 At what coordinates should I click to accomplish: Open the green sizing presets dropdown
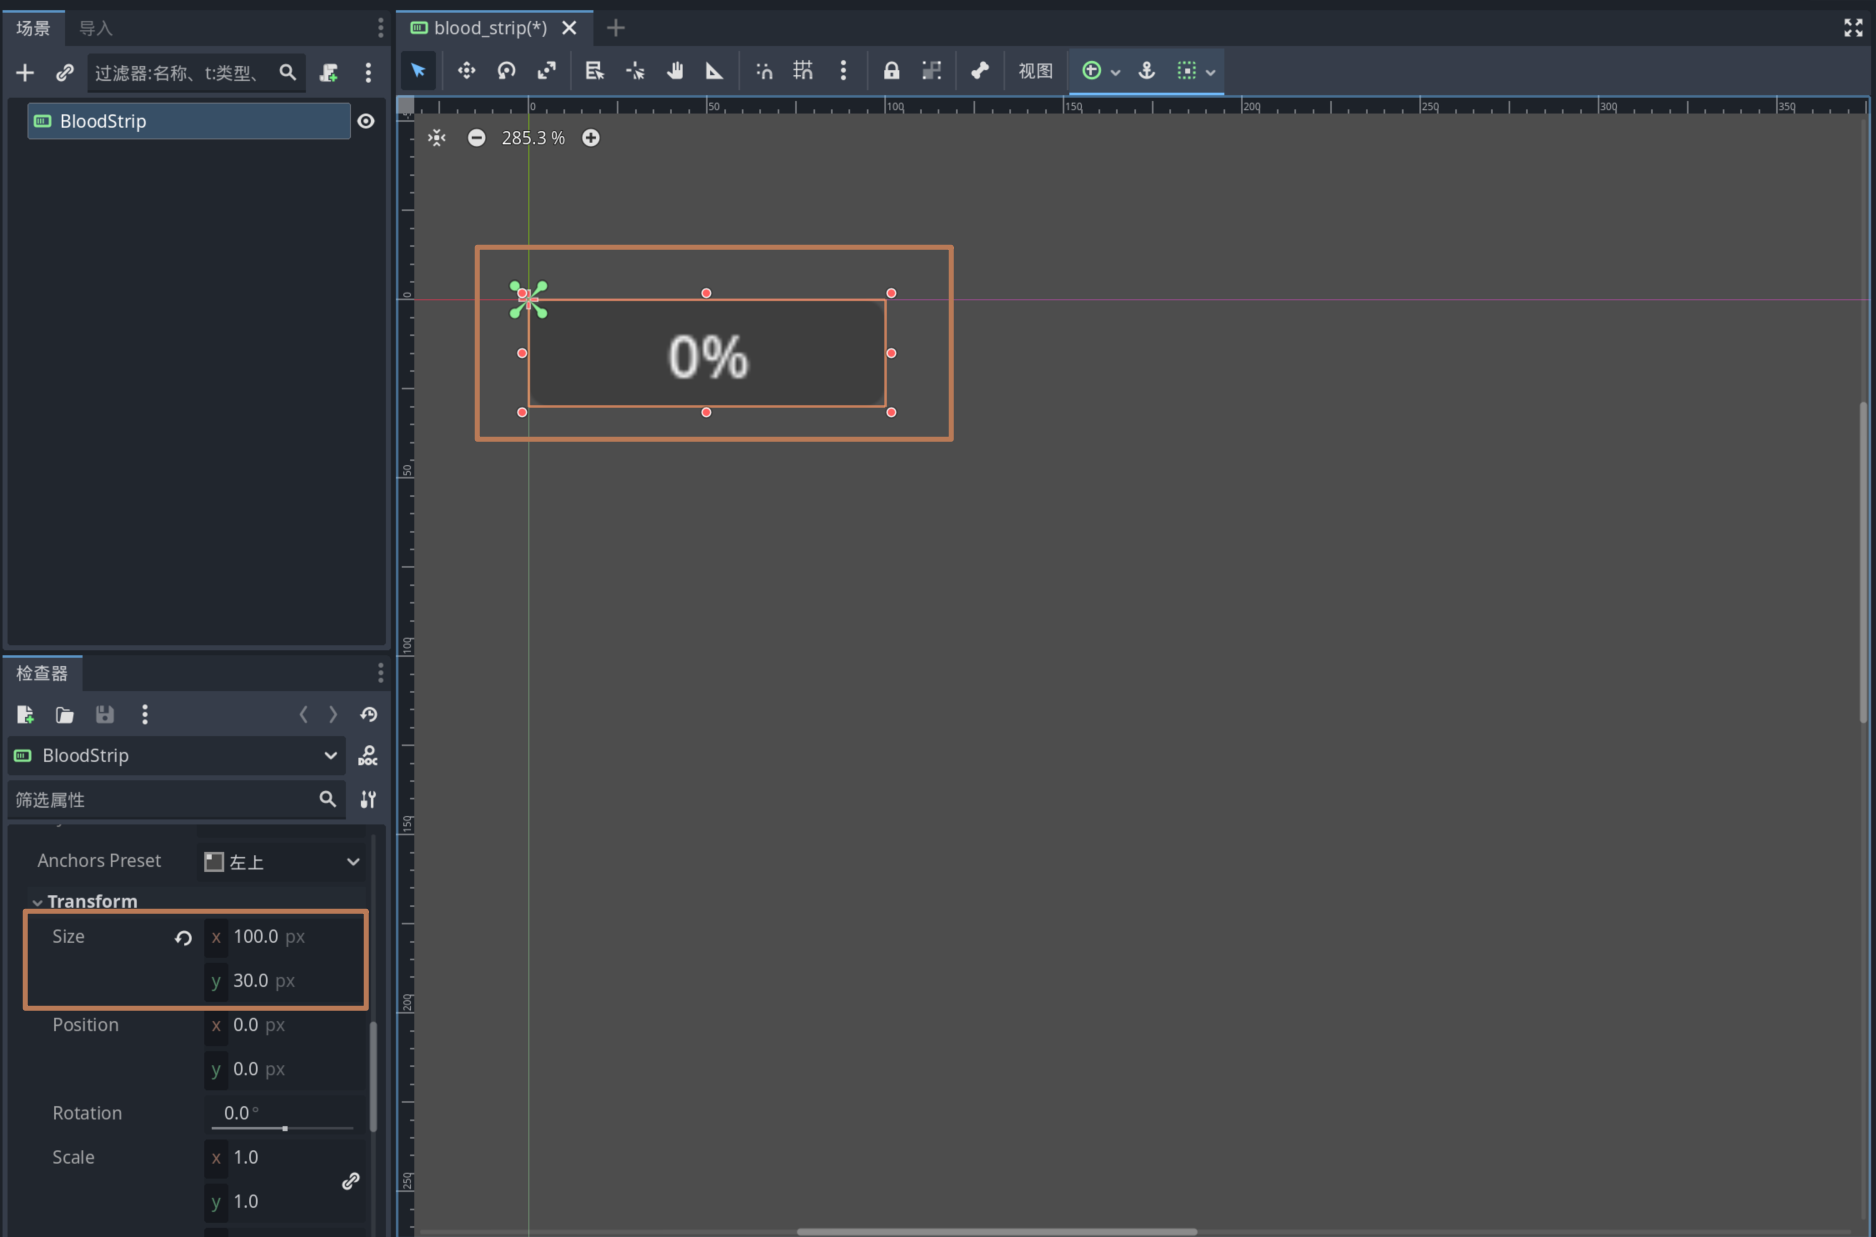[1100, 71]
